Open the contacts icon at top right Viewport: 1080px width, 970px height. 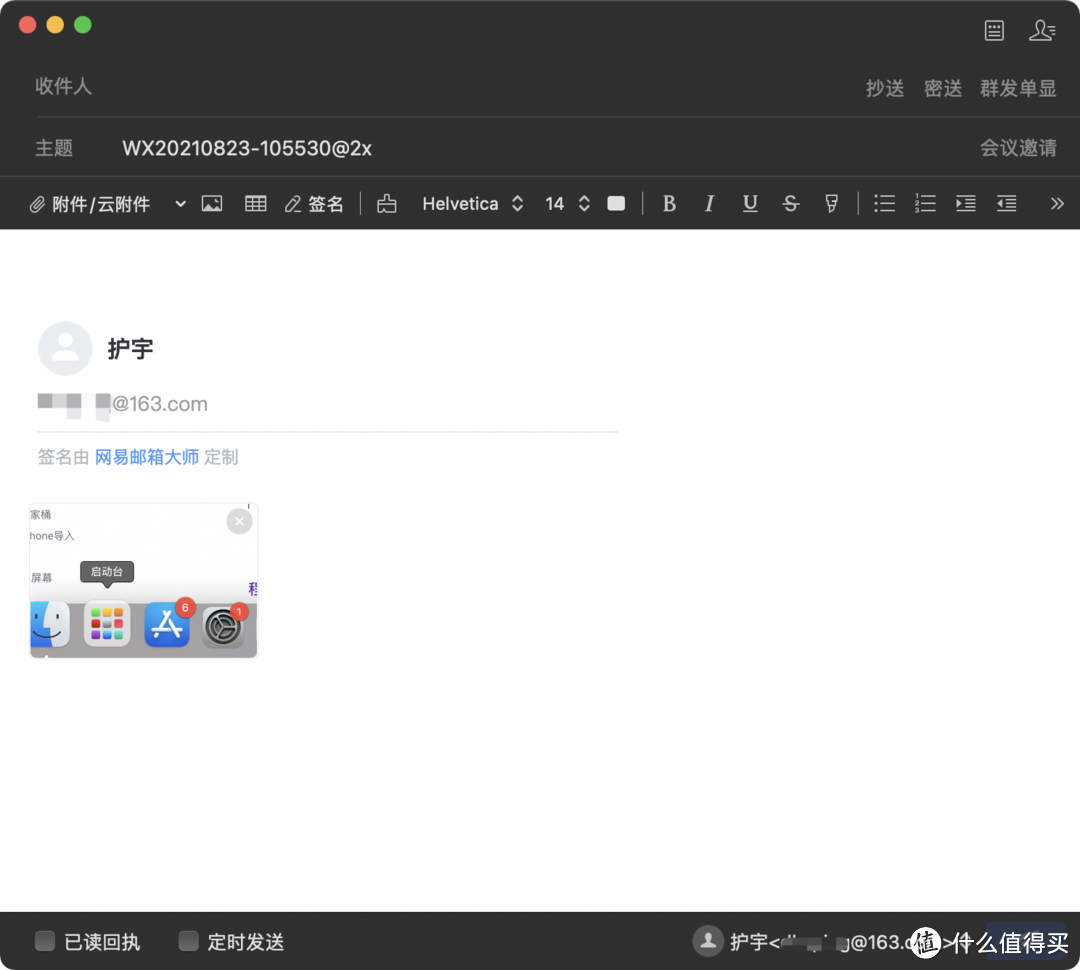click(1042, 30)
